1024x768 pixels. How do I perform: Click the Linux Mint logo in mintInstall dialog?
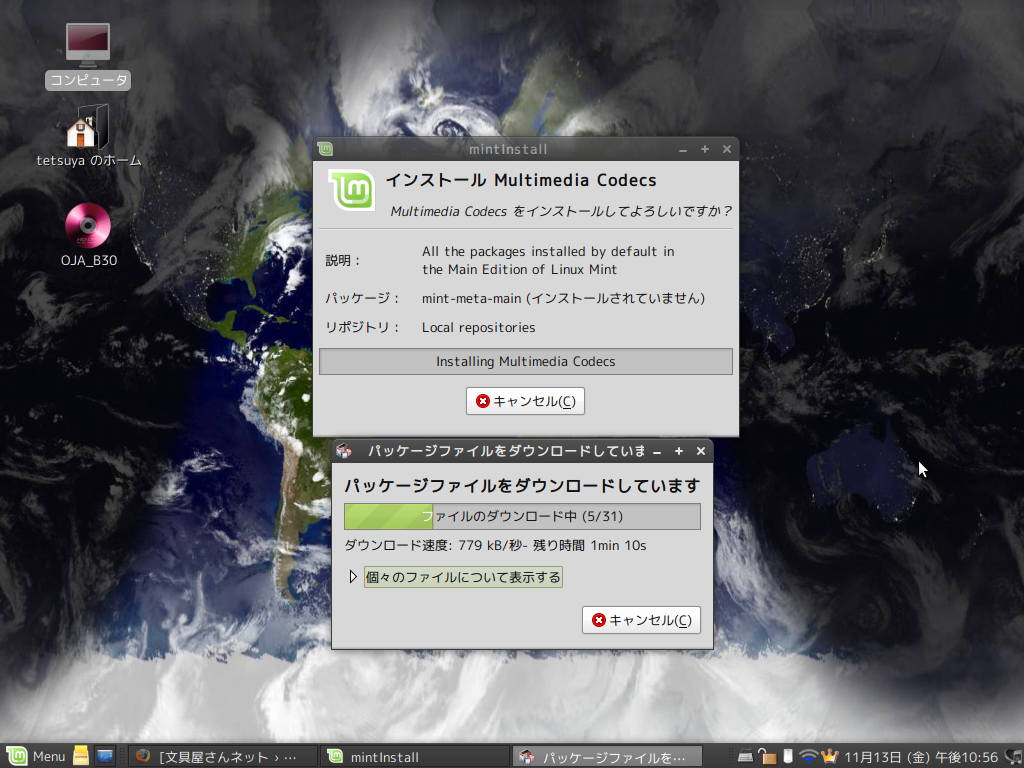(352, 190)
